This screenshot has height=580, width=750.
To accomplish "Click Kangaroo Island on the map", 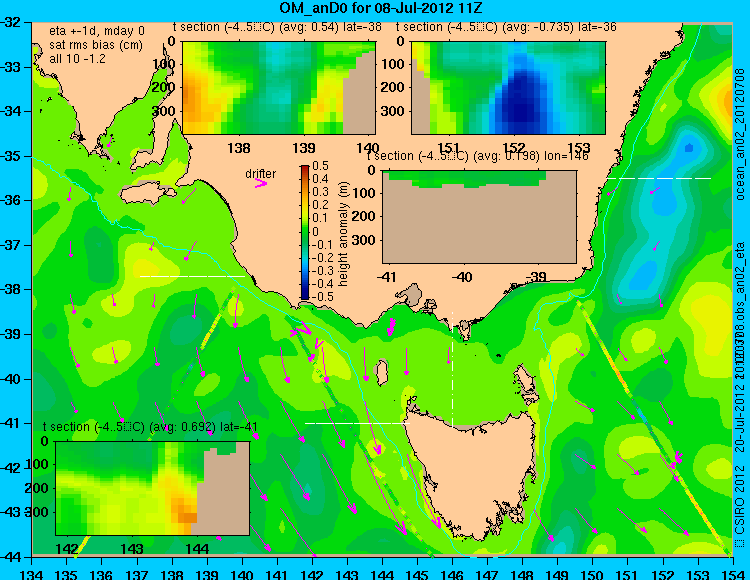I will 148,193.
